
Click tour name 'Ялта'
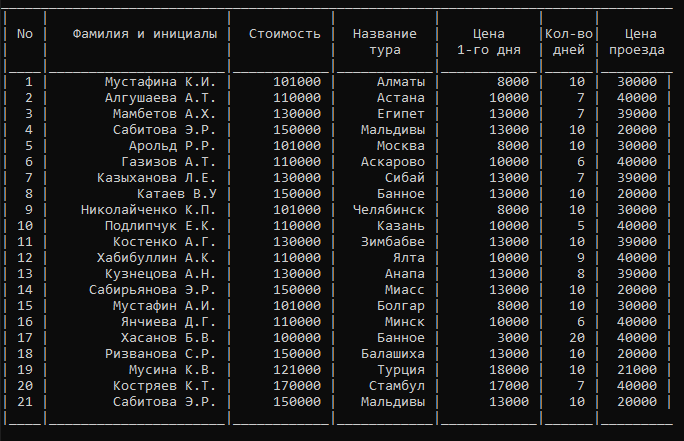[409, 258]
